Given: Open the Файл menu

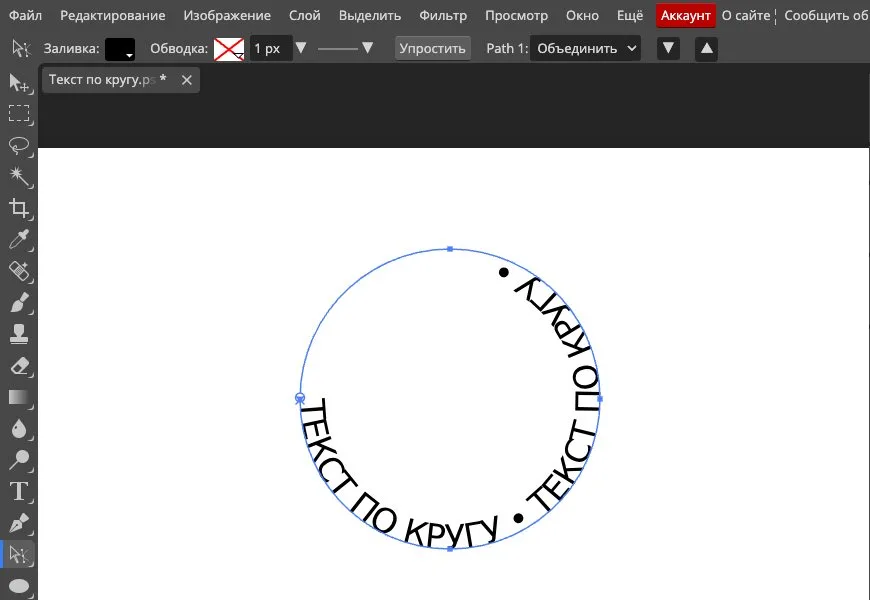Looking at the screenshot, I should click(x=26, y=16).
